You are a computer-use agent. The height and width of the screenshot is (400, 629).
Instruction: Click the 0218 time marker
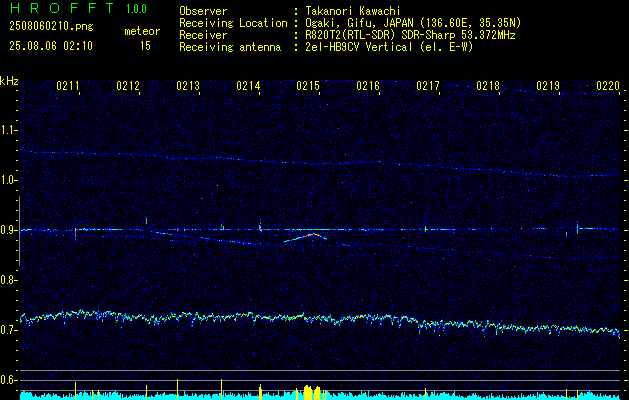488,86
